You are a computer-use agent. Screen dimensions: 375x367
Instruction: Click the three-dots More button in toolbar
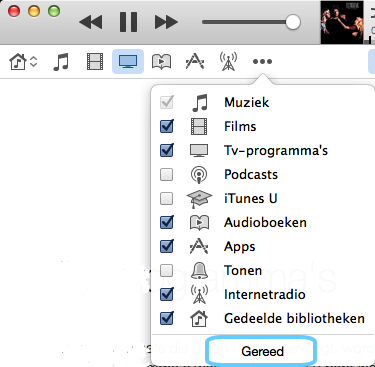pyautogui.click(x=262, y=62)
